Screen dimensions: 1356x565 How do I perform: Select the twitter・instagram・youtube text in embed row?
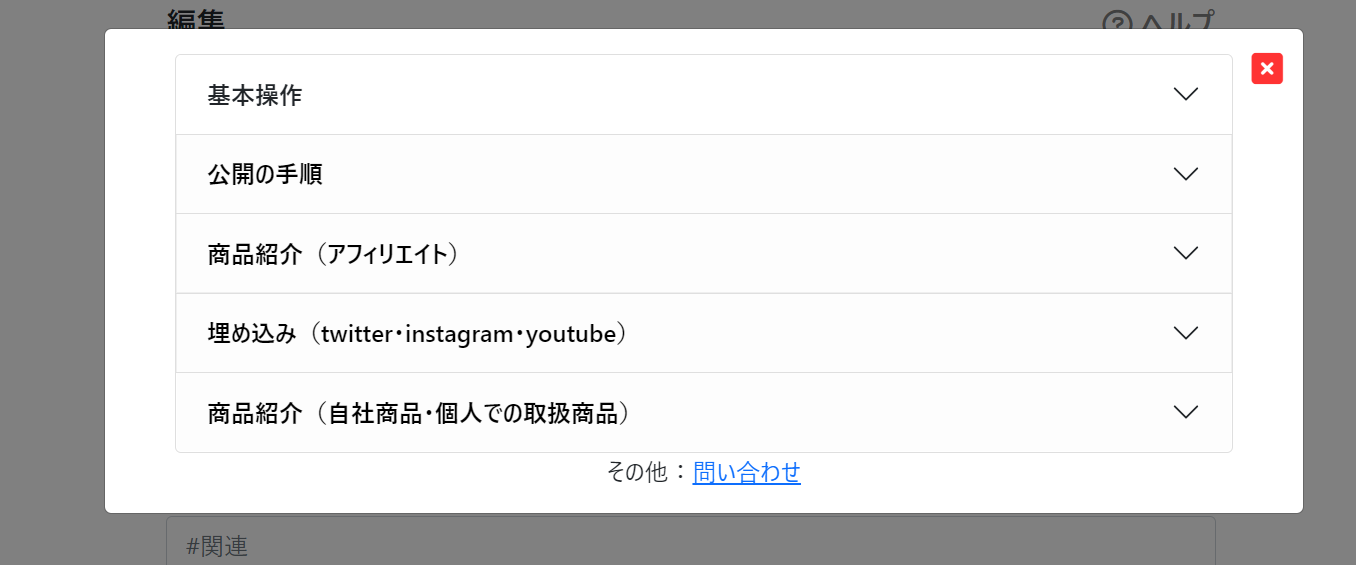[467, 334]
